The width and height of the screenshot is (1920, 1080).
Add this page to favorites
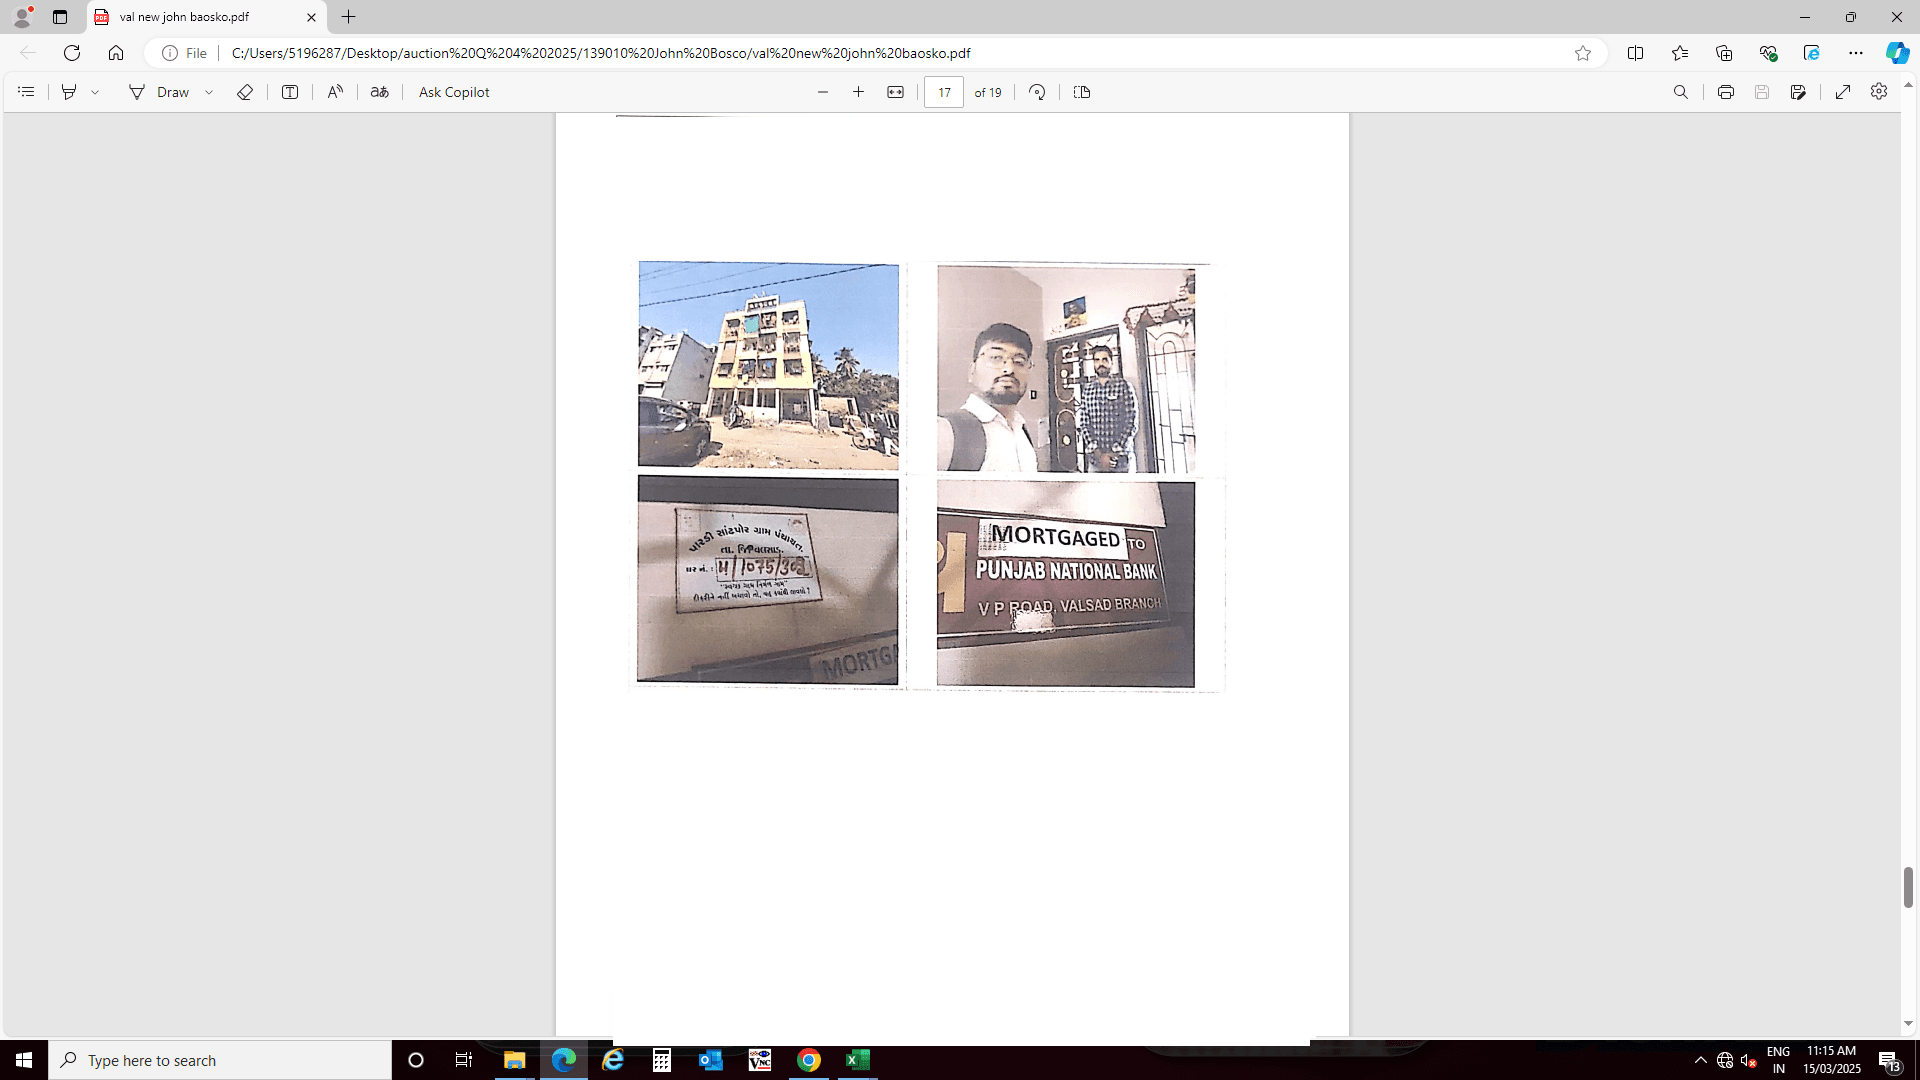[1583, 53]
